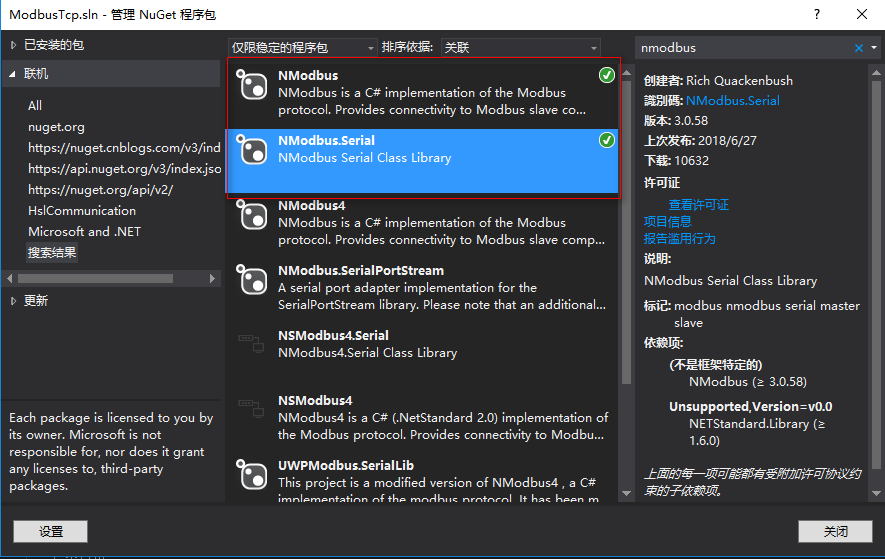Screen dimensions: 885x559
Task: Open the 查看许可证 link
Action: point(699,204)
